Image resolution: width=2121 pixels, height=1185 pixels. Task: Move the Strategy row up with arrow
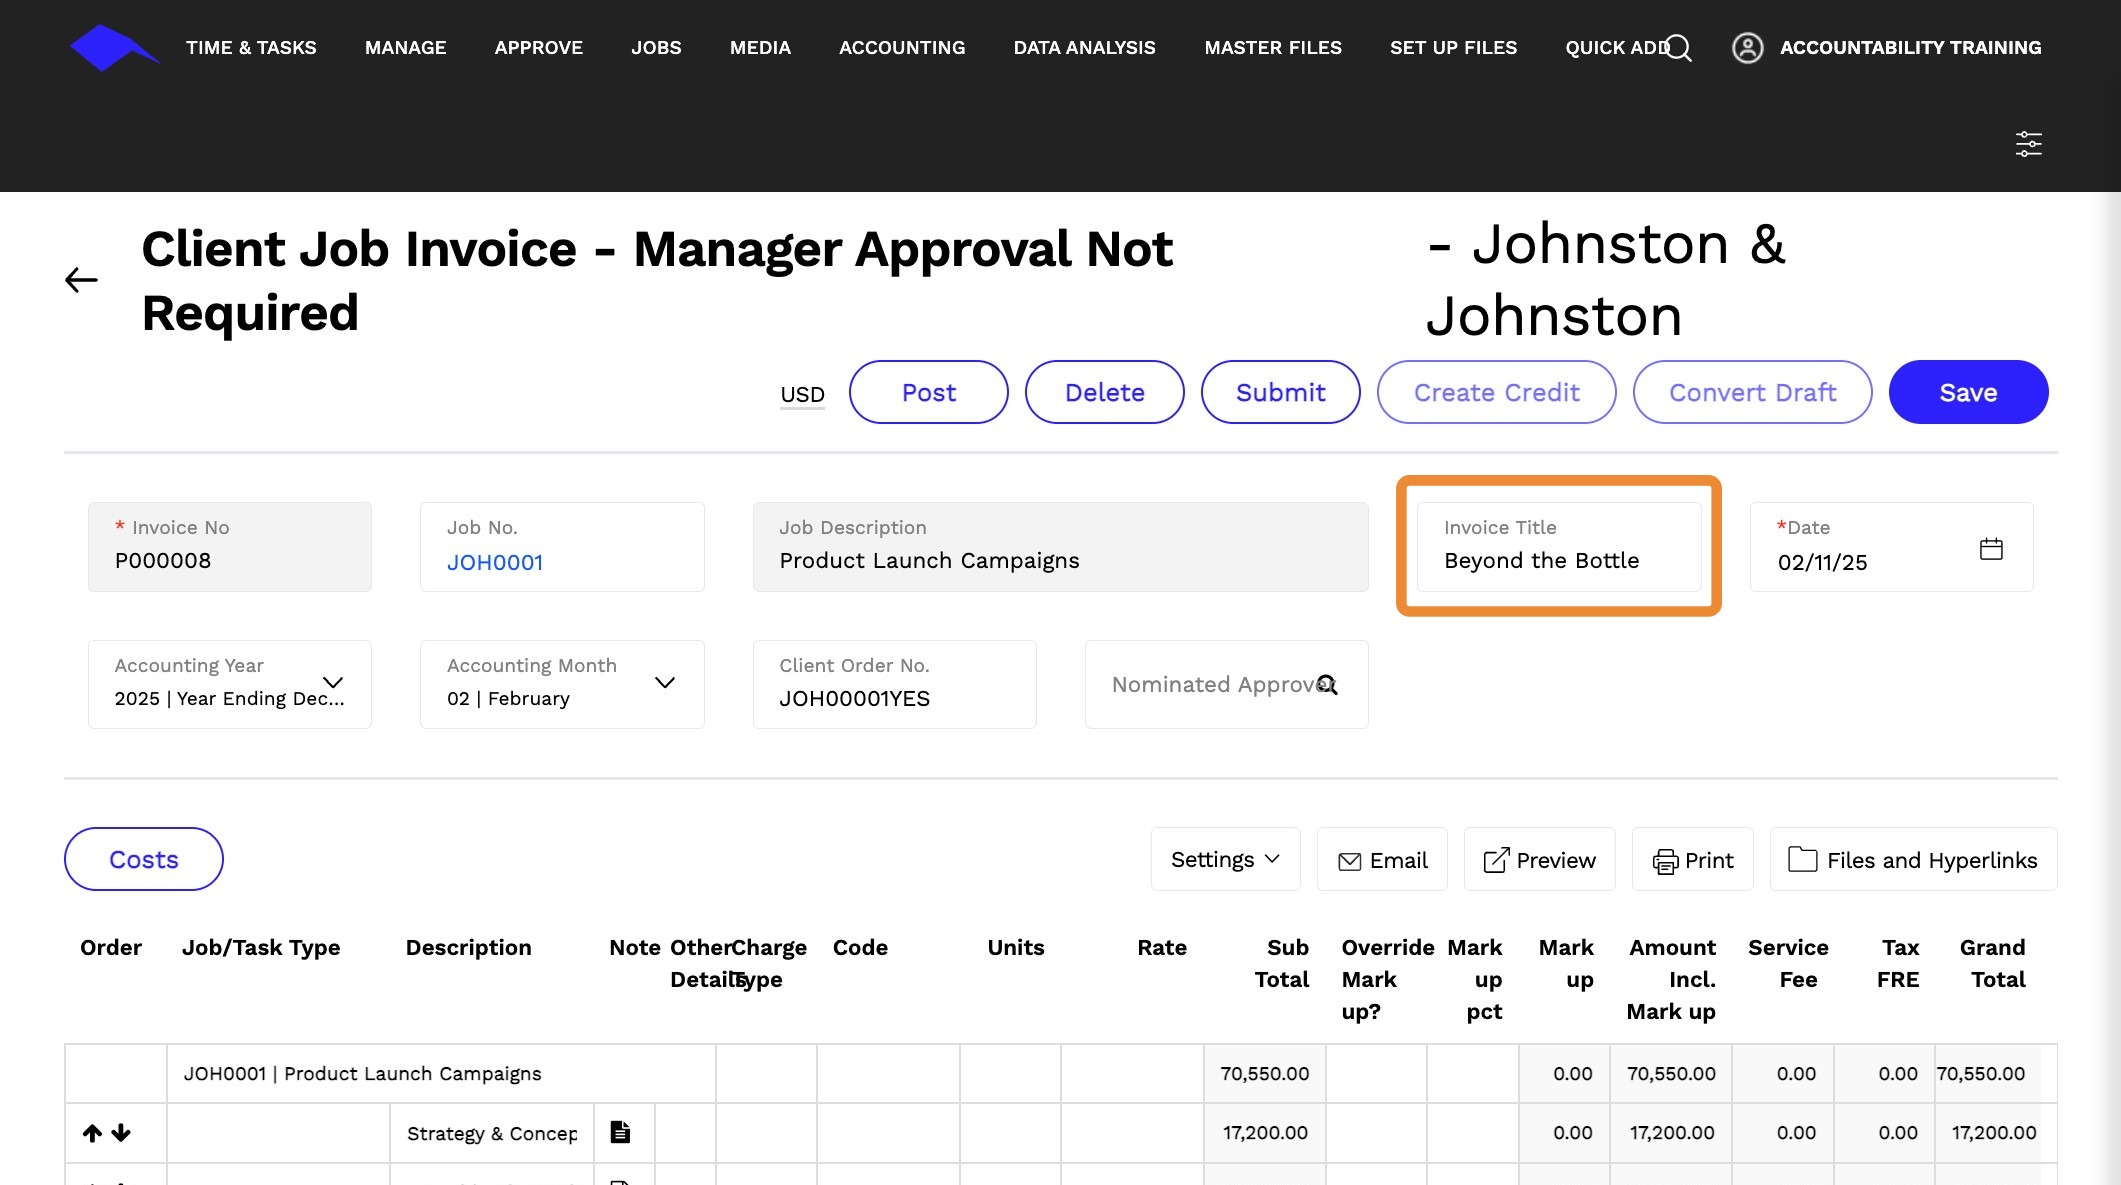92,1133
